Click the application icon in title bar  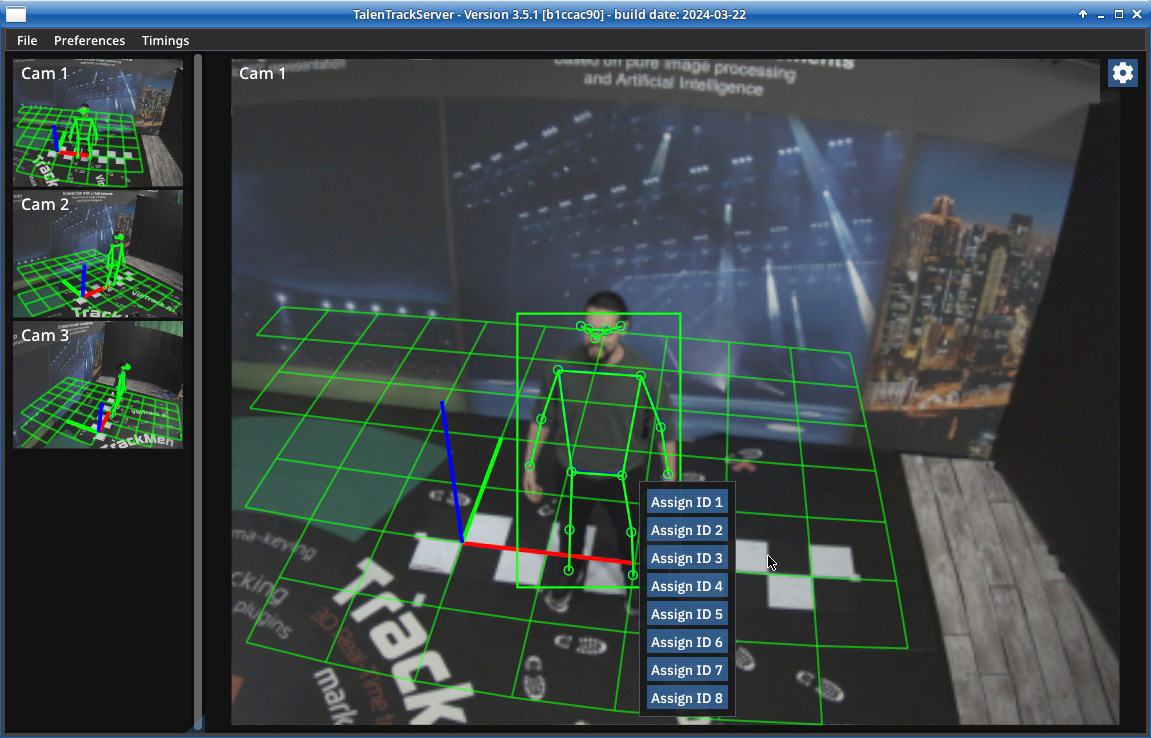(15, 14)
